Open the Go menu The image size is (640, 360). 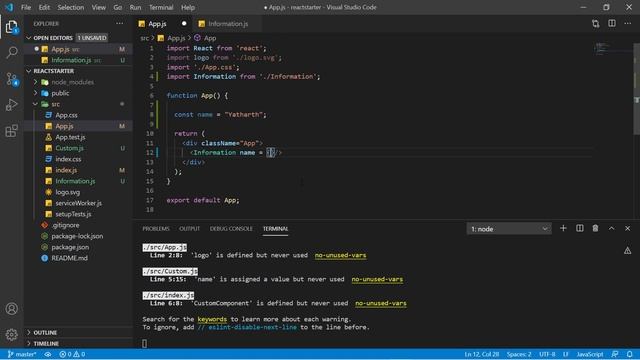pyautogui.click(x=118, y=7)
